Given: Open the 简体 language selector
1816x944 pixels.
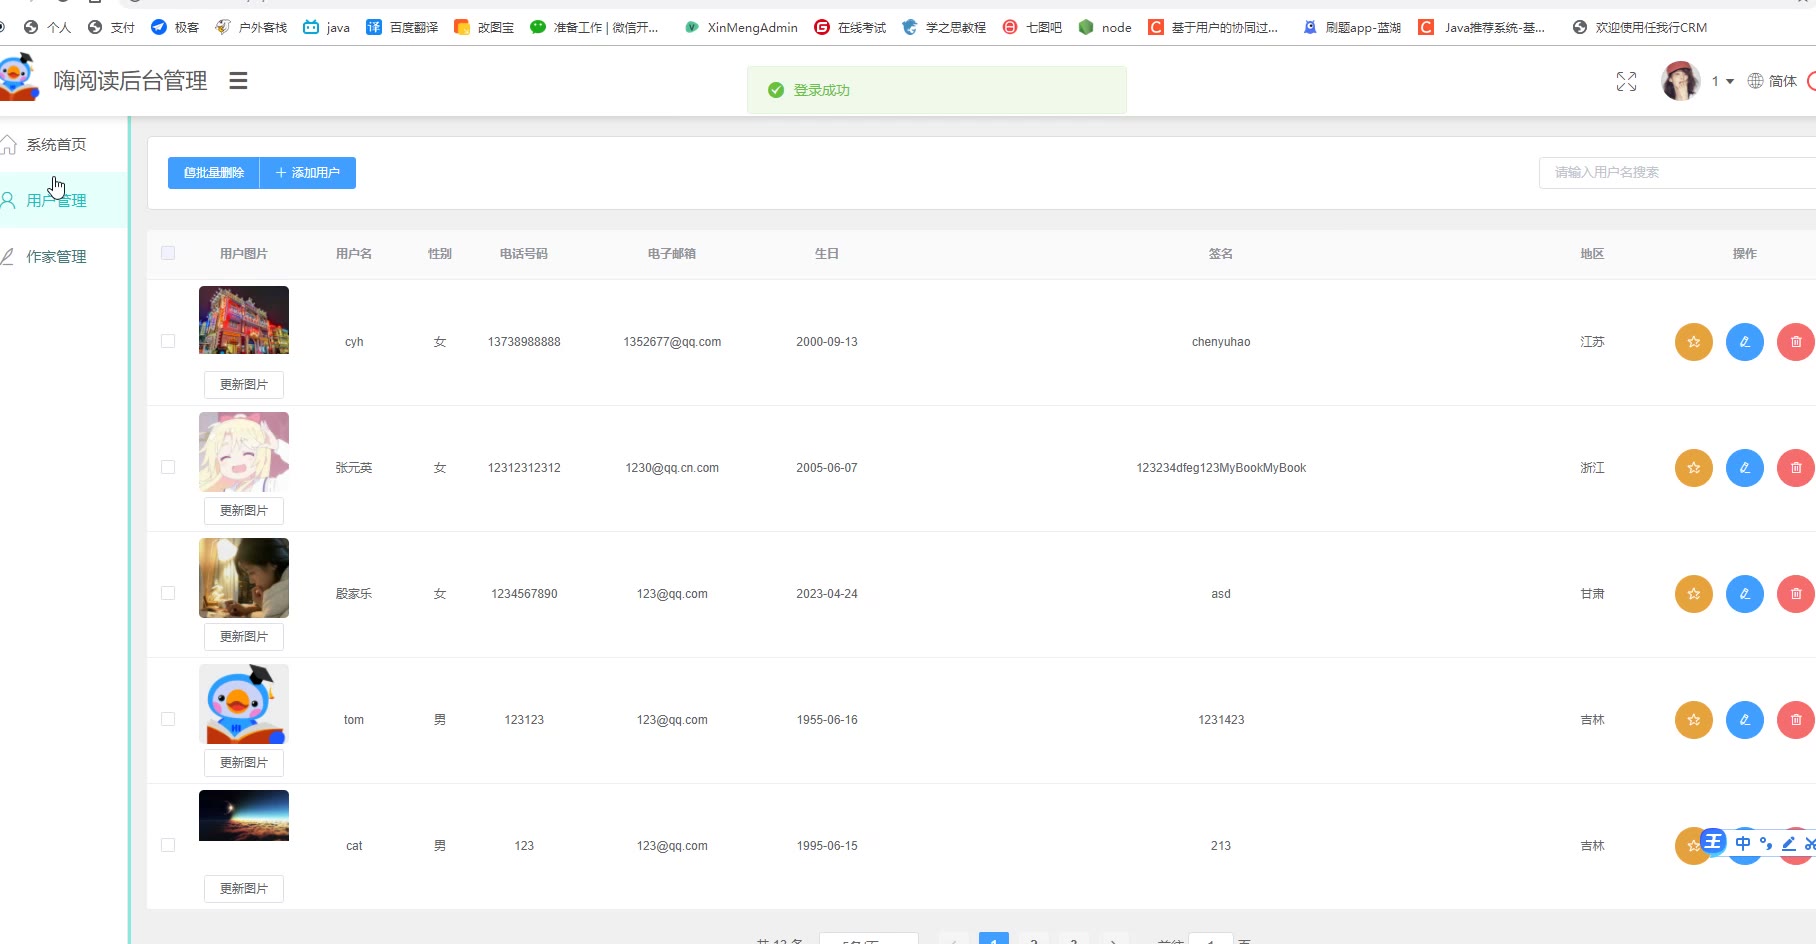Looking at the screenshot, I should click(1772, 81).
